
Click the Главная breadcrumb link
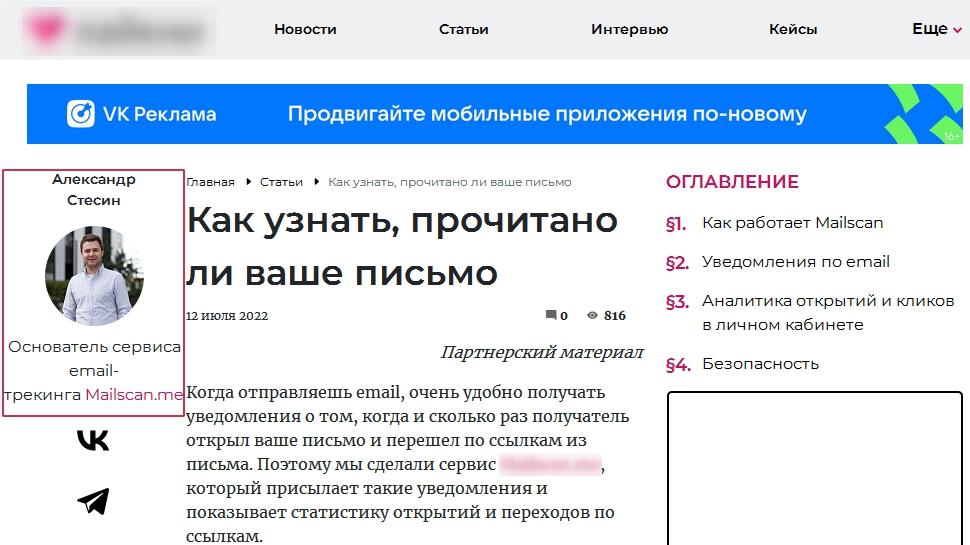coord(210,182)
